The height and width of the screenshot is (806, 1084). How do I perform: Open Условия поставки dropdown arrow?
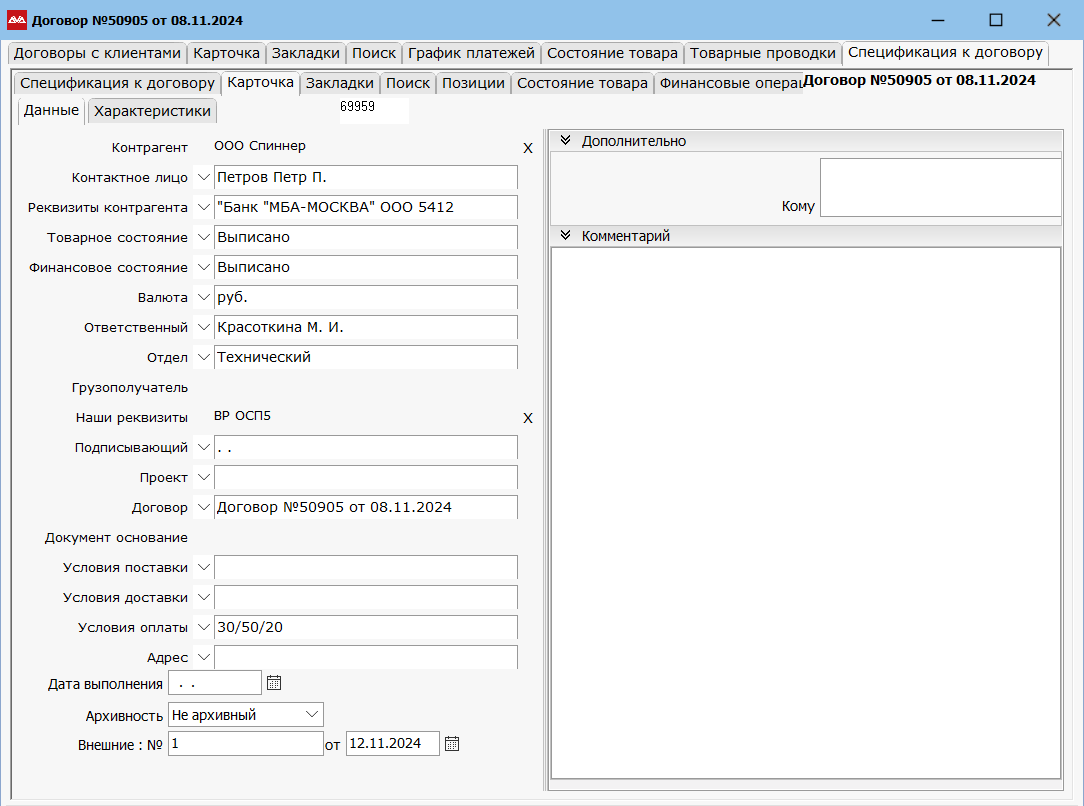pos(203,568)
